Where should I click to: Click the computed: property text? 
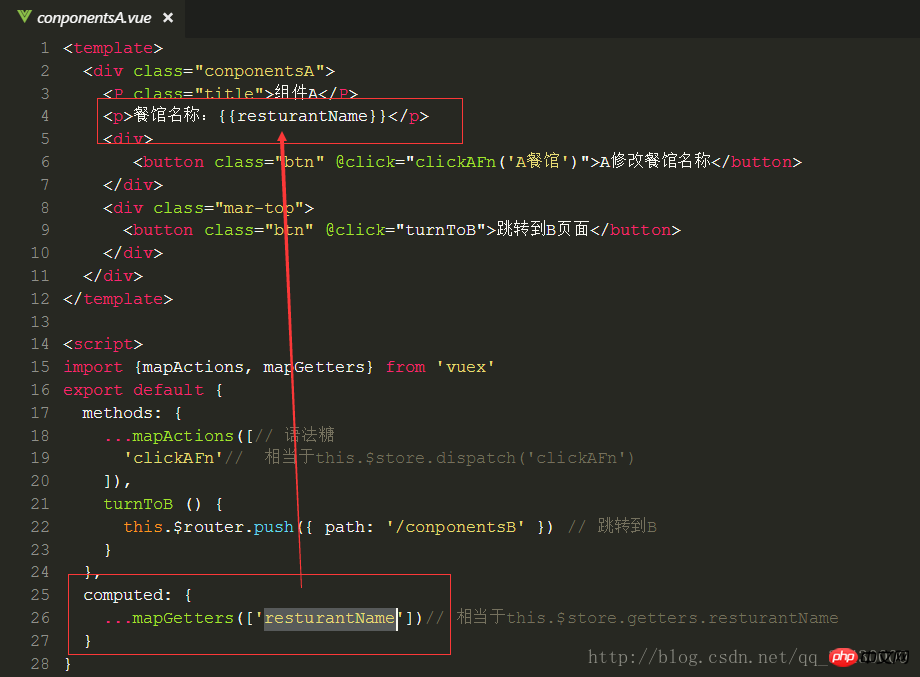(x=127, y=595)
